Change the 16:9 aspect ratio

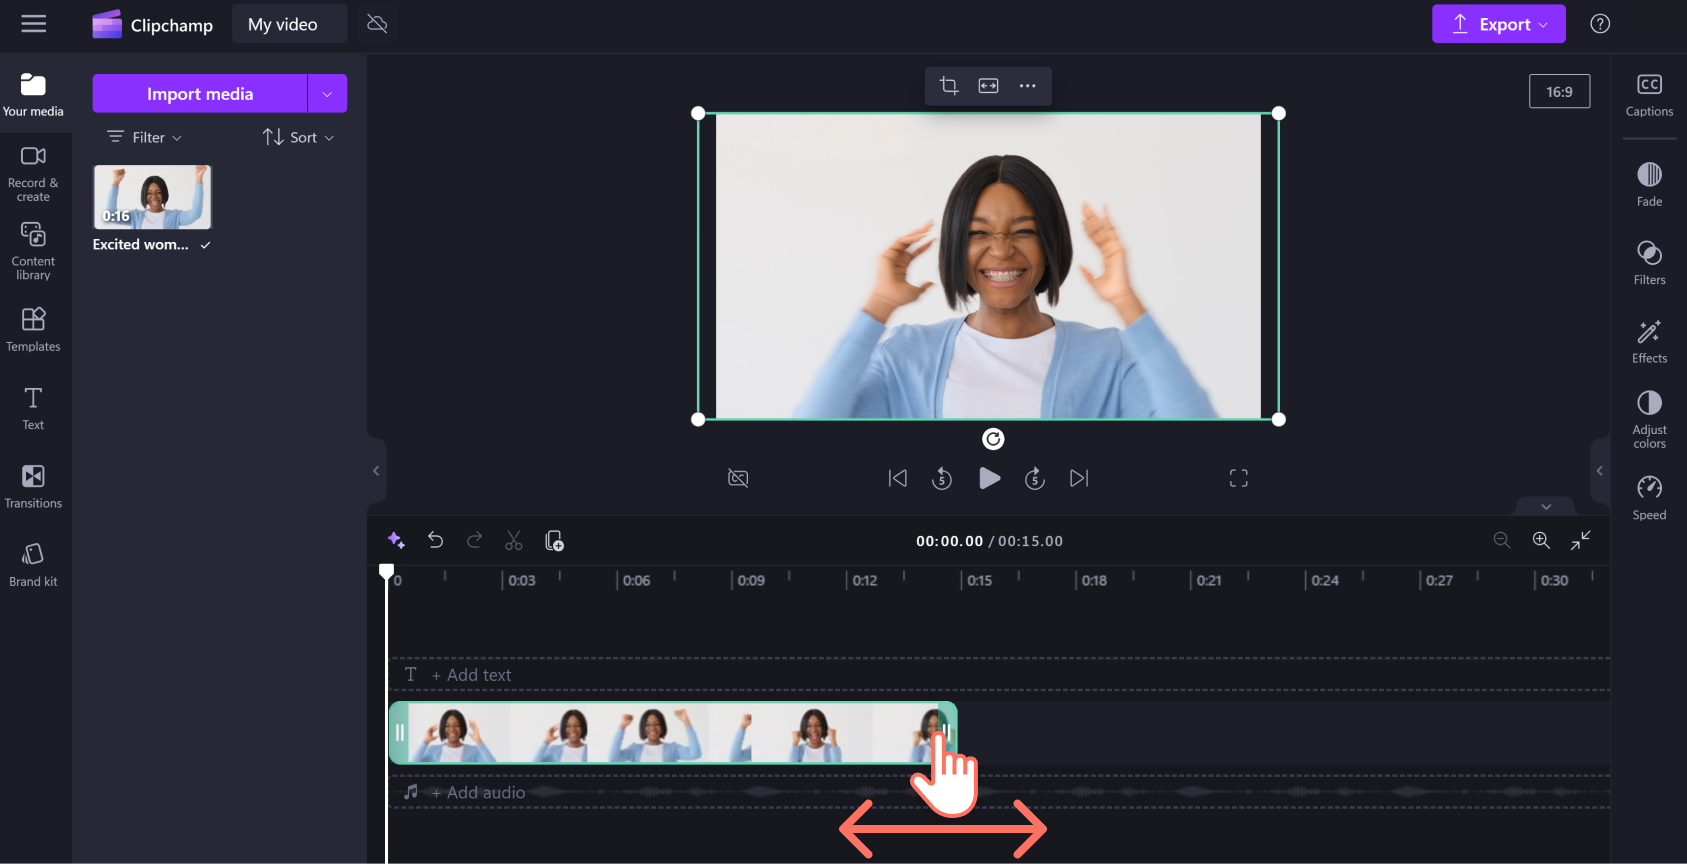(x=1559, y=92)
